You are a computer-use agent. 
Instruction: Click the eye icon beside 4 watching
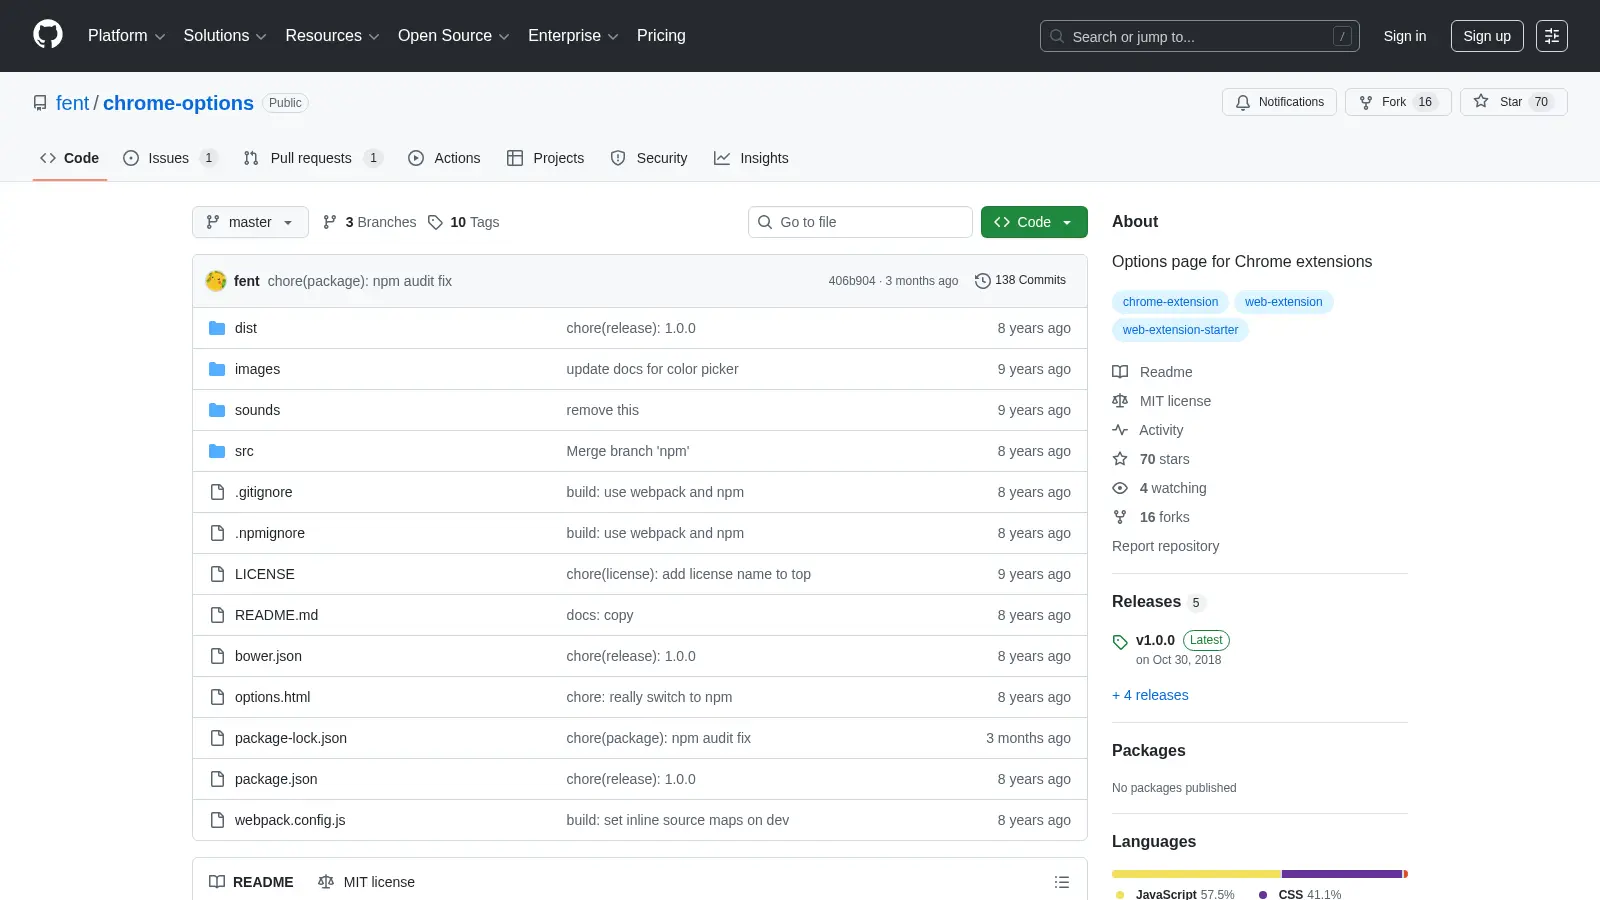pyautogui.click(x=1120, y=488)
